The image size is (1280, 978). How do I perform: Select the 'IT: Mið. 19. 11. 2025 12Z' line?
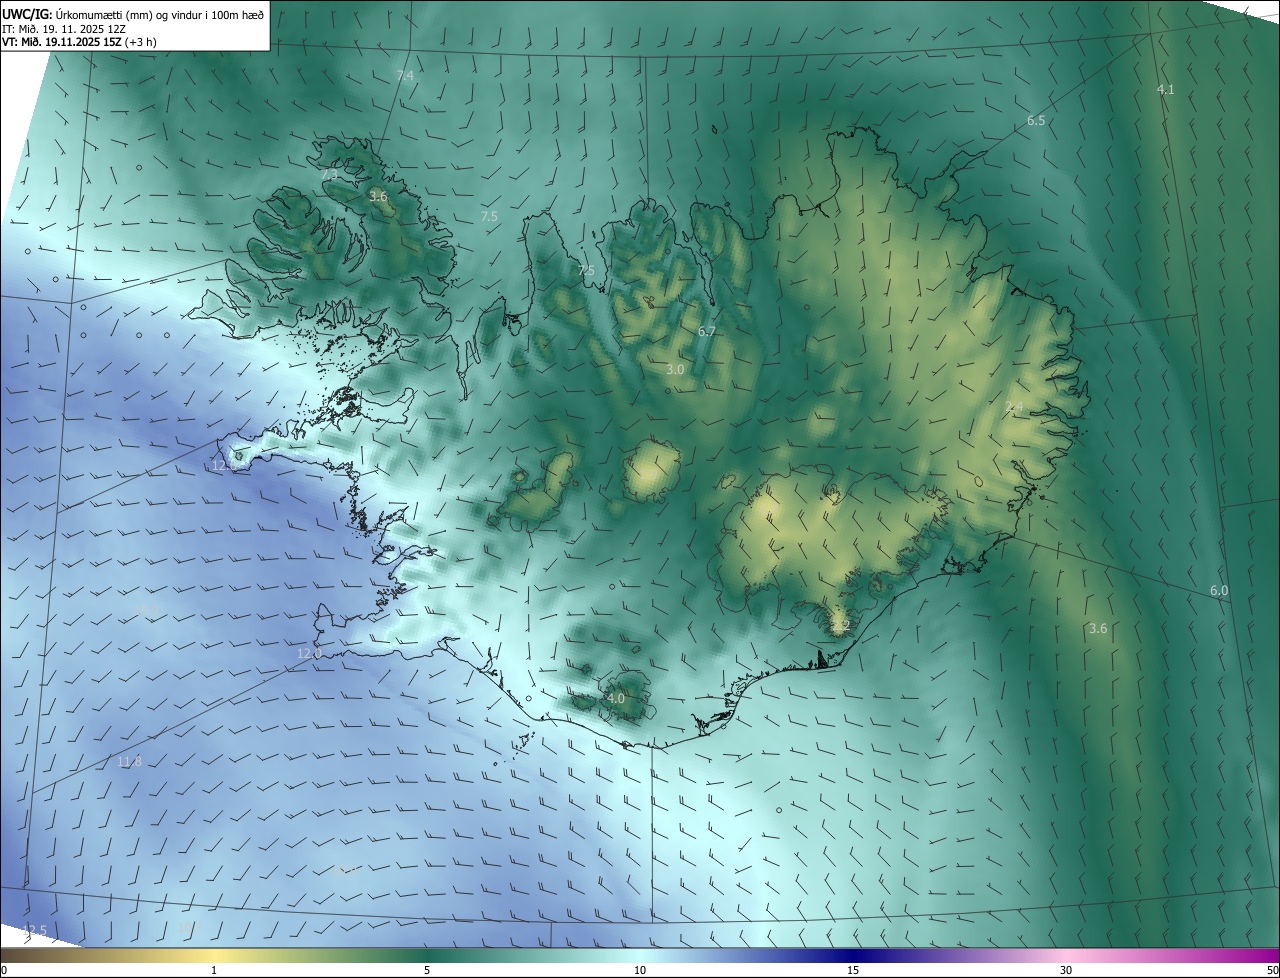(64, 28)
